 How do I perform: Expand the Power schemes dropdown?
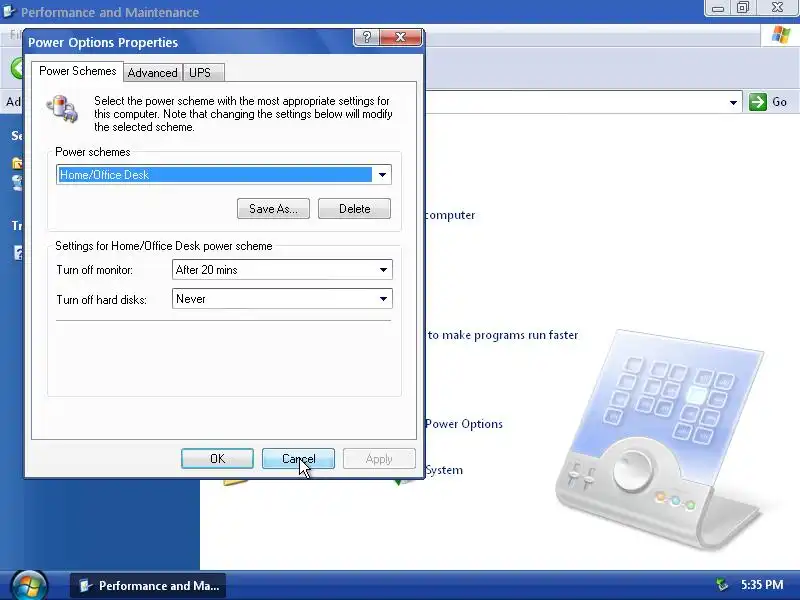(382, 174)
